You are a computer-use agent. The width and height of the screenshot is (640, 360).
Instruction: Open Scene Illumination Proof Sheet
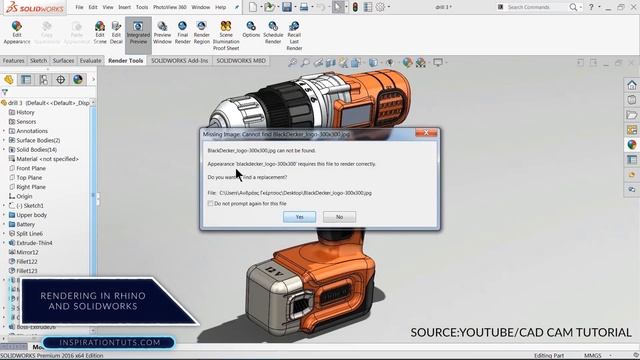click(x=226, y=36)
